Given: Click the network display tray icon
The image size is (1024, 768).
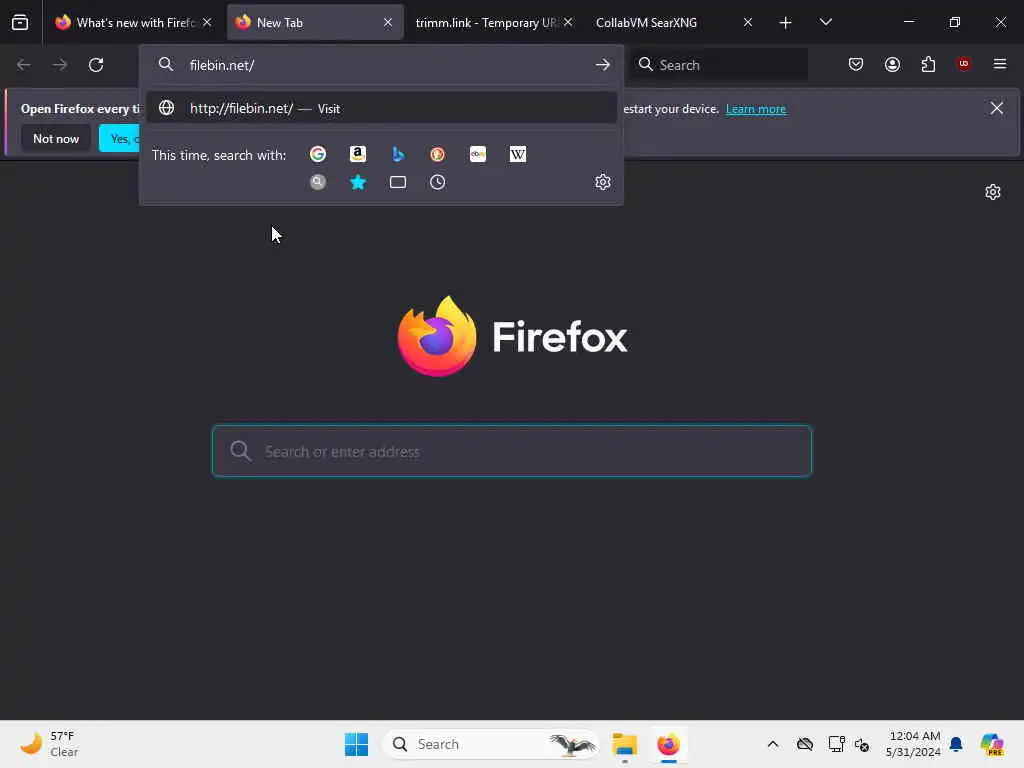Looking at the screenshot, I should [836, 744].
